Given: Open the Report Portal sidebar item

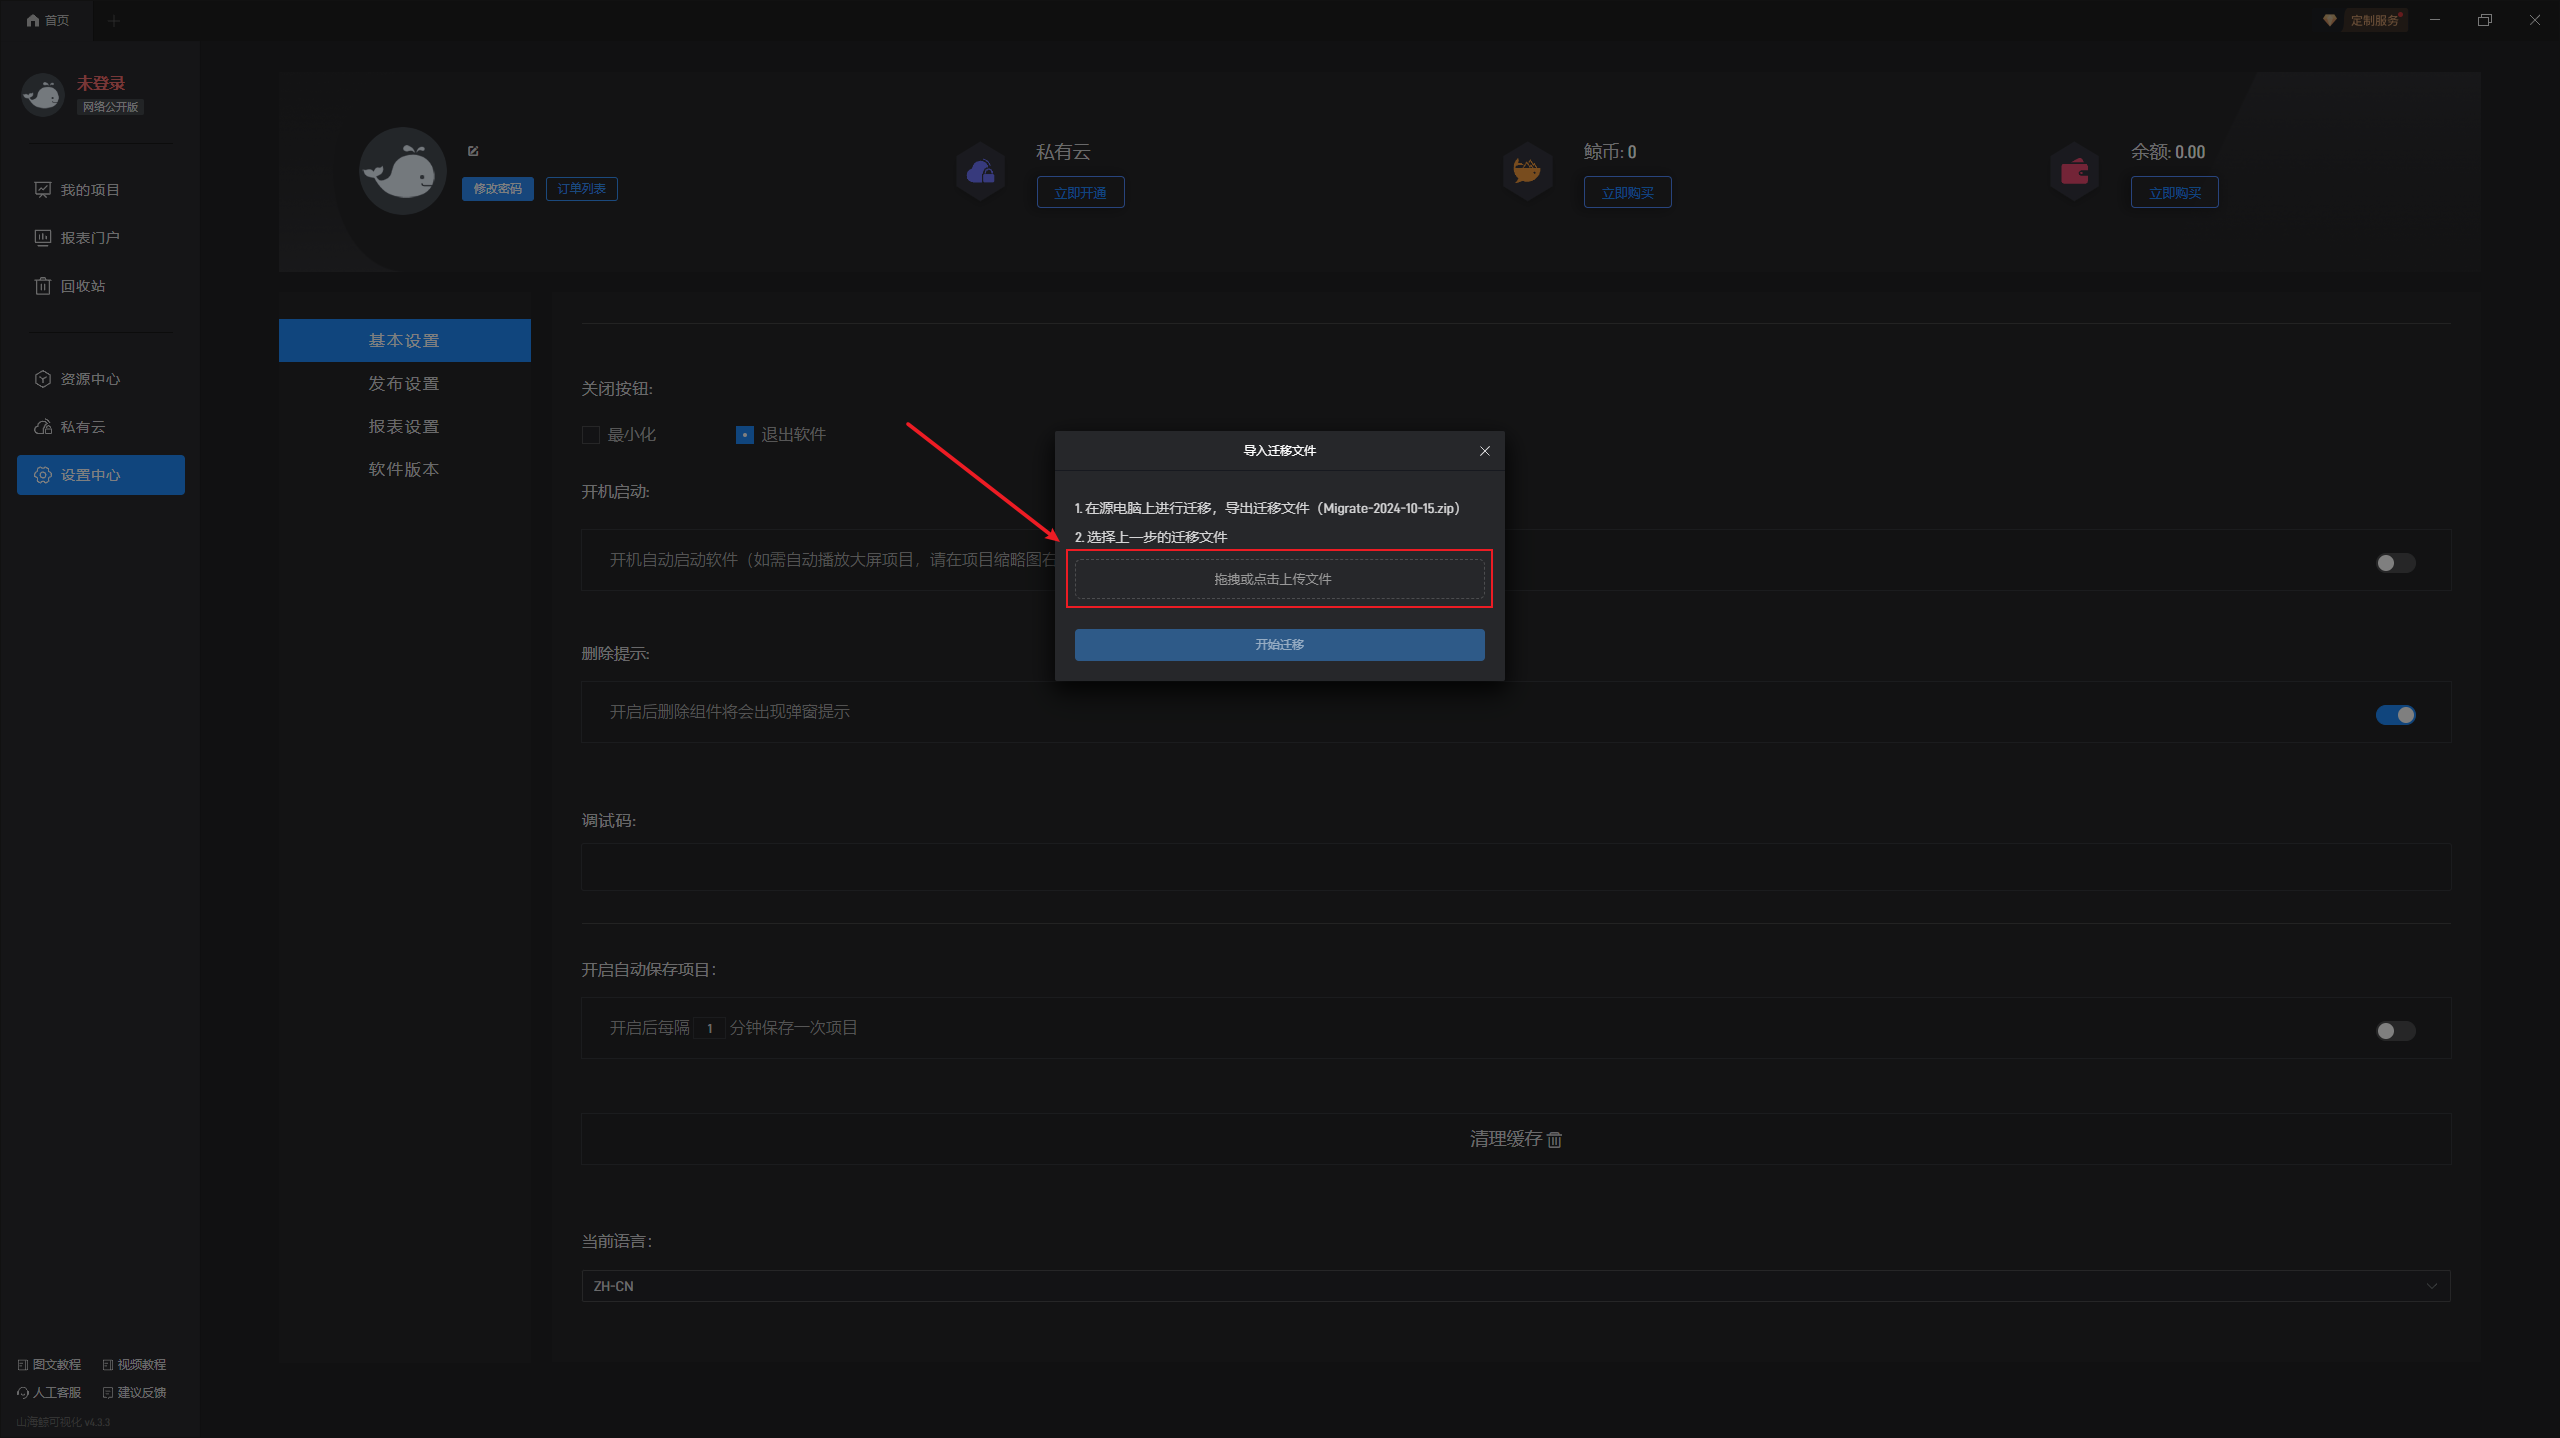Looking at the screenshot, I should (x=90, y=238).
